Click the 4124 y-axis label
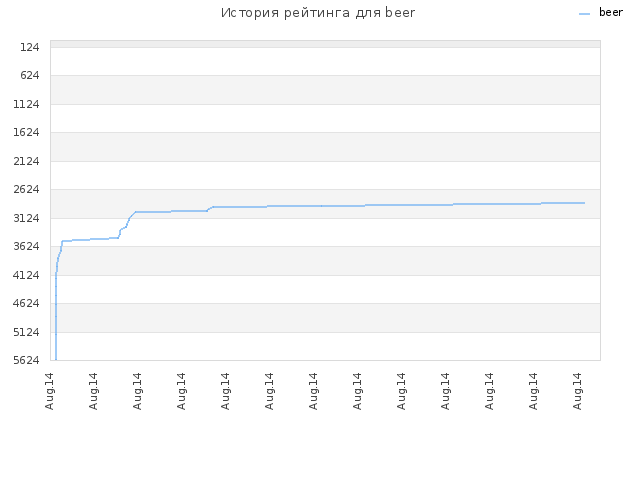This screenshot has height=480, width=640. pos(27,276)
